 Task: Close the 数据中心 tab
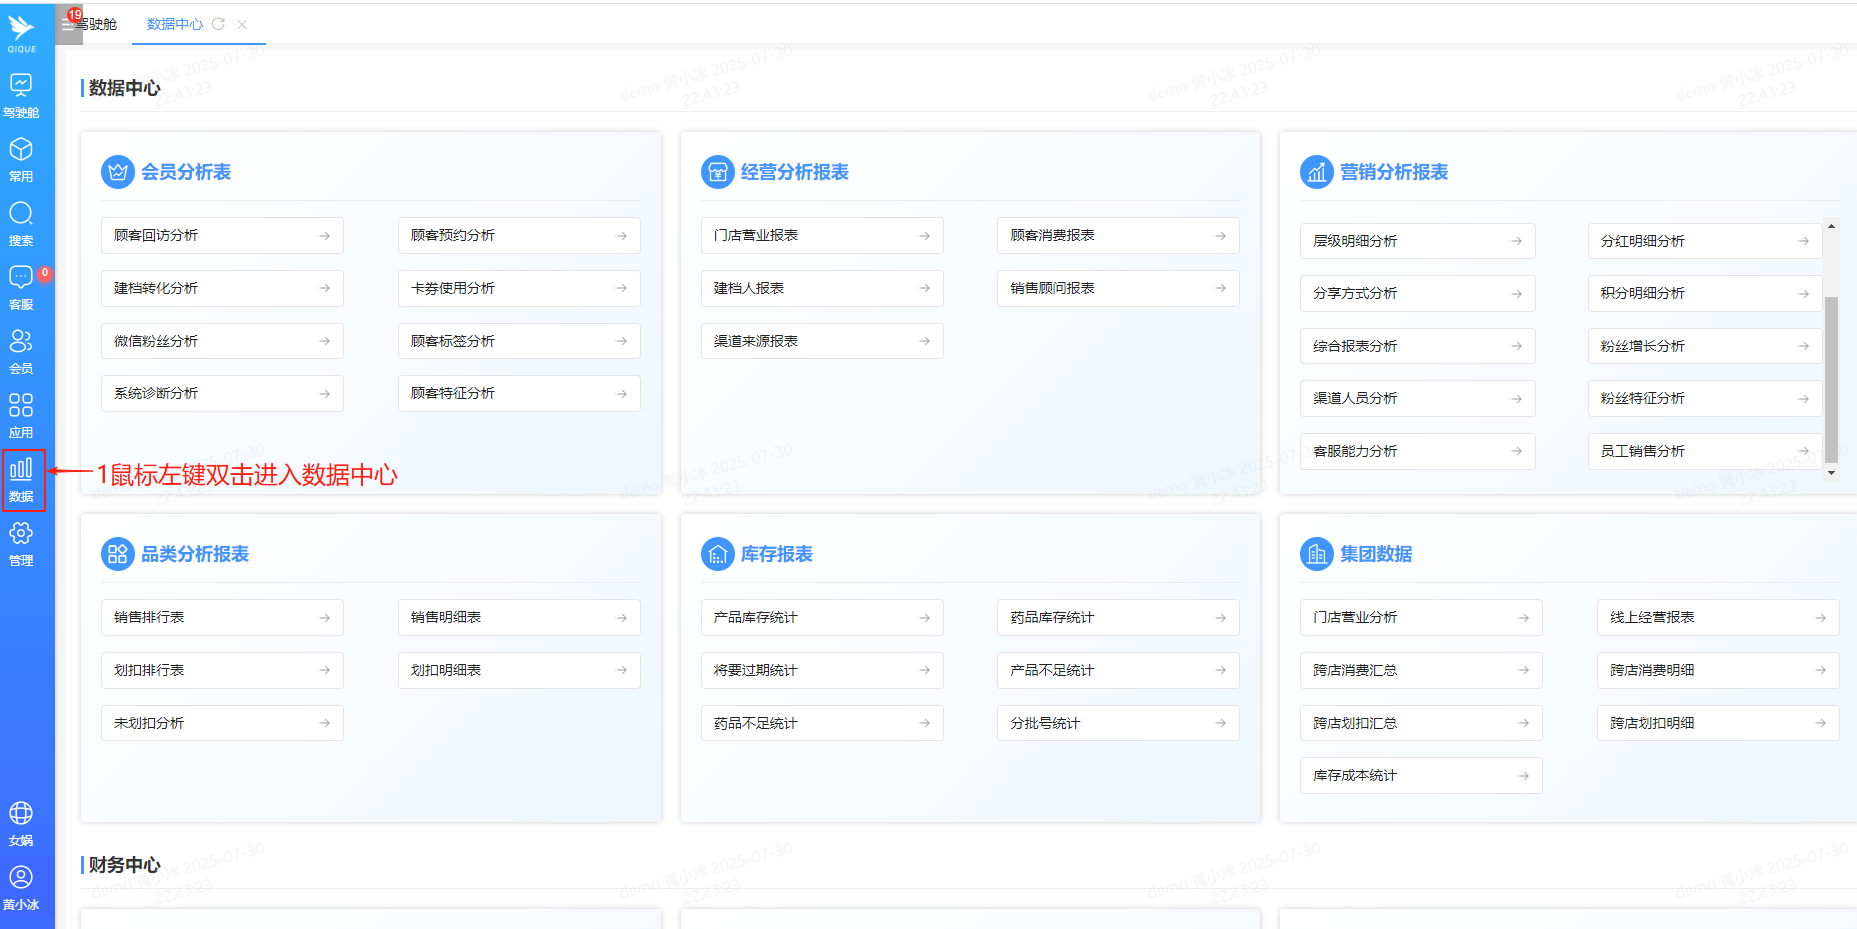241,24
